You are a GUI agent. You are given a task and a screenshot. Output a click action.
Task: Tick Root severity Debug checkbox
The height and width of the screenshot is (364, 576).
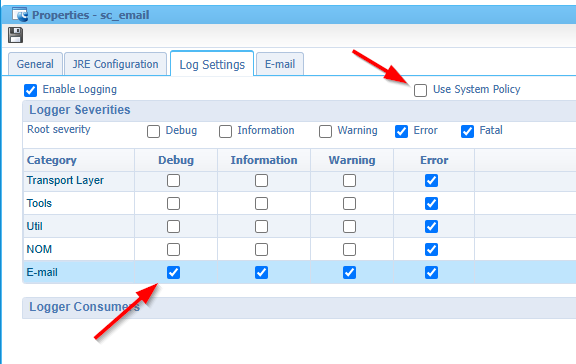pyautogui.click(x=153, y=131)
